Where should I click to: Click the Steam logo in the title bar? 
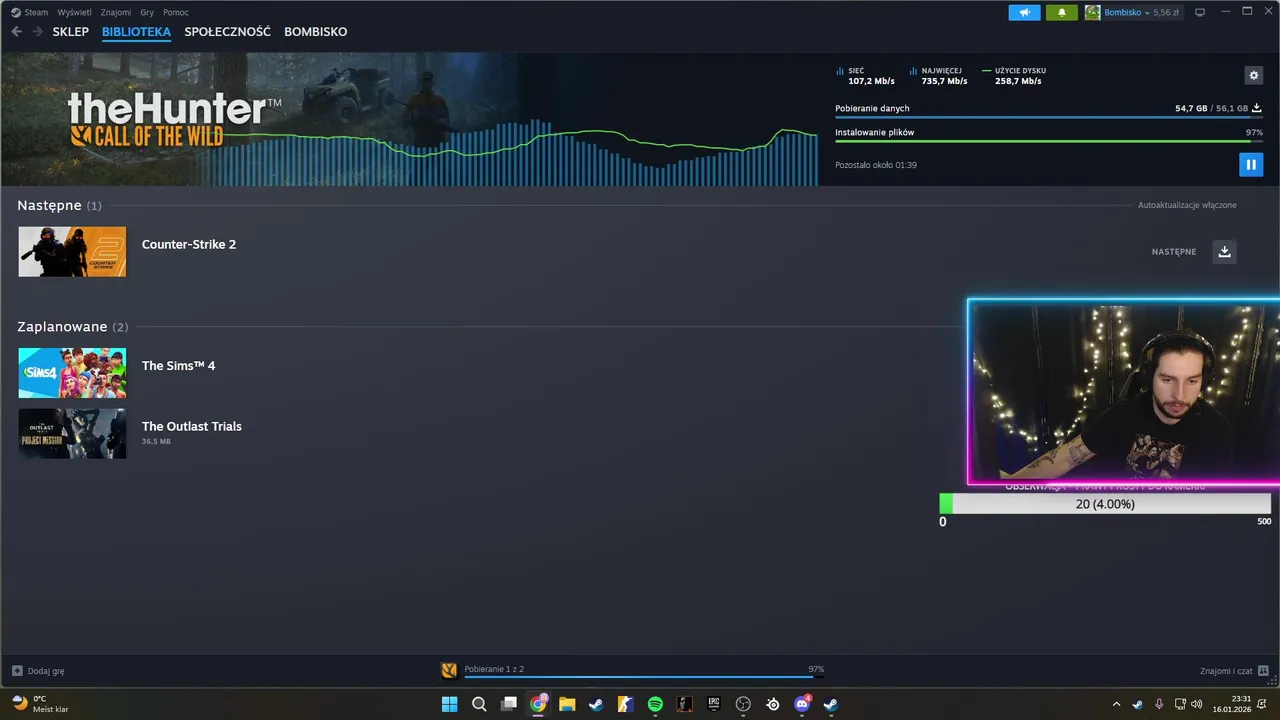(x=15, y=12)
